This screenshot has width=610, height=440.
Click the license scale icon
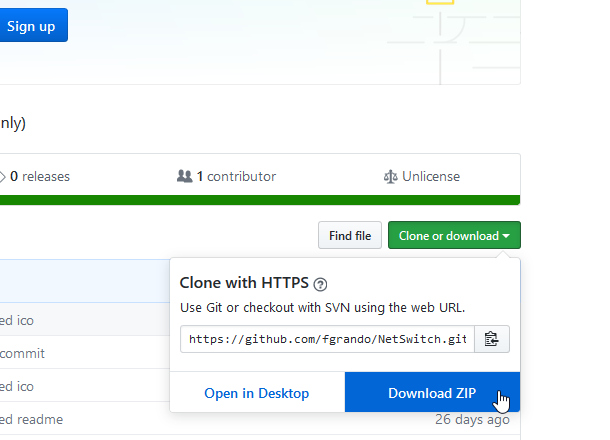(x=391, y=177)
